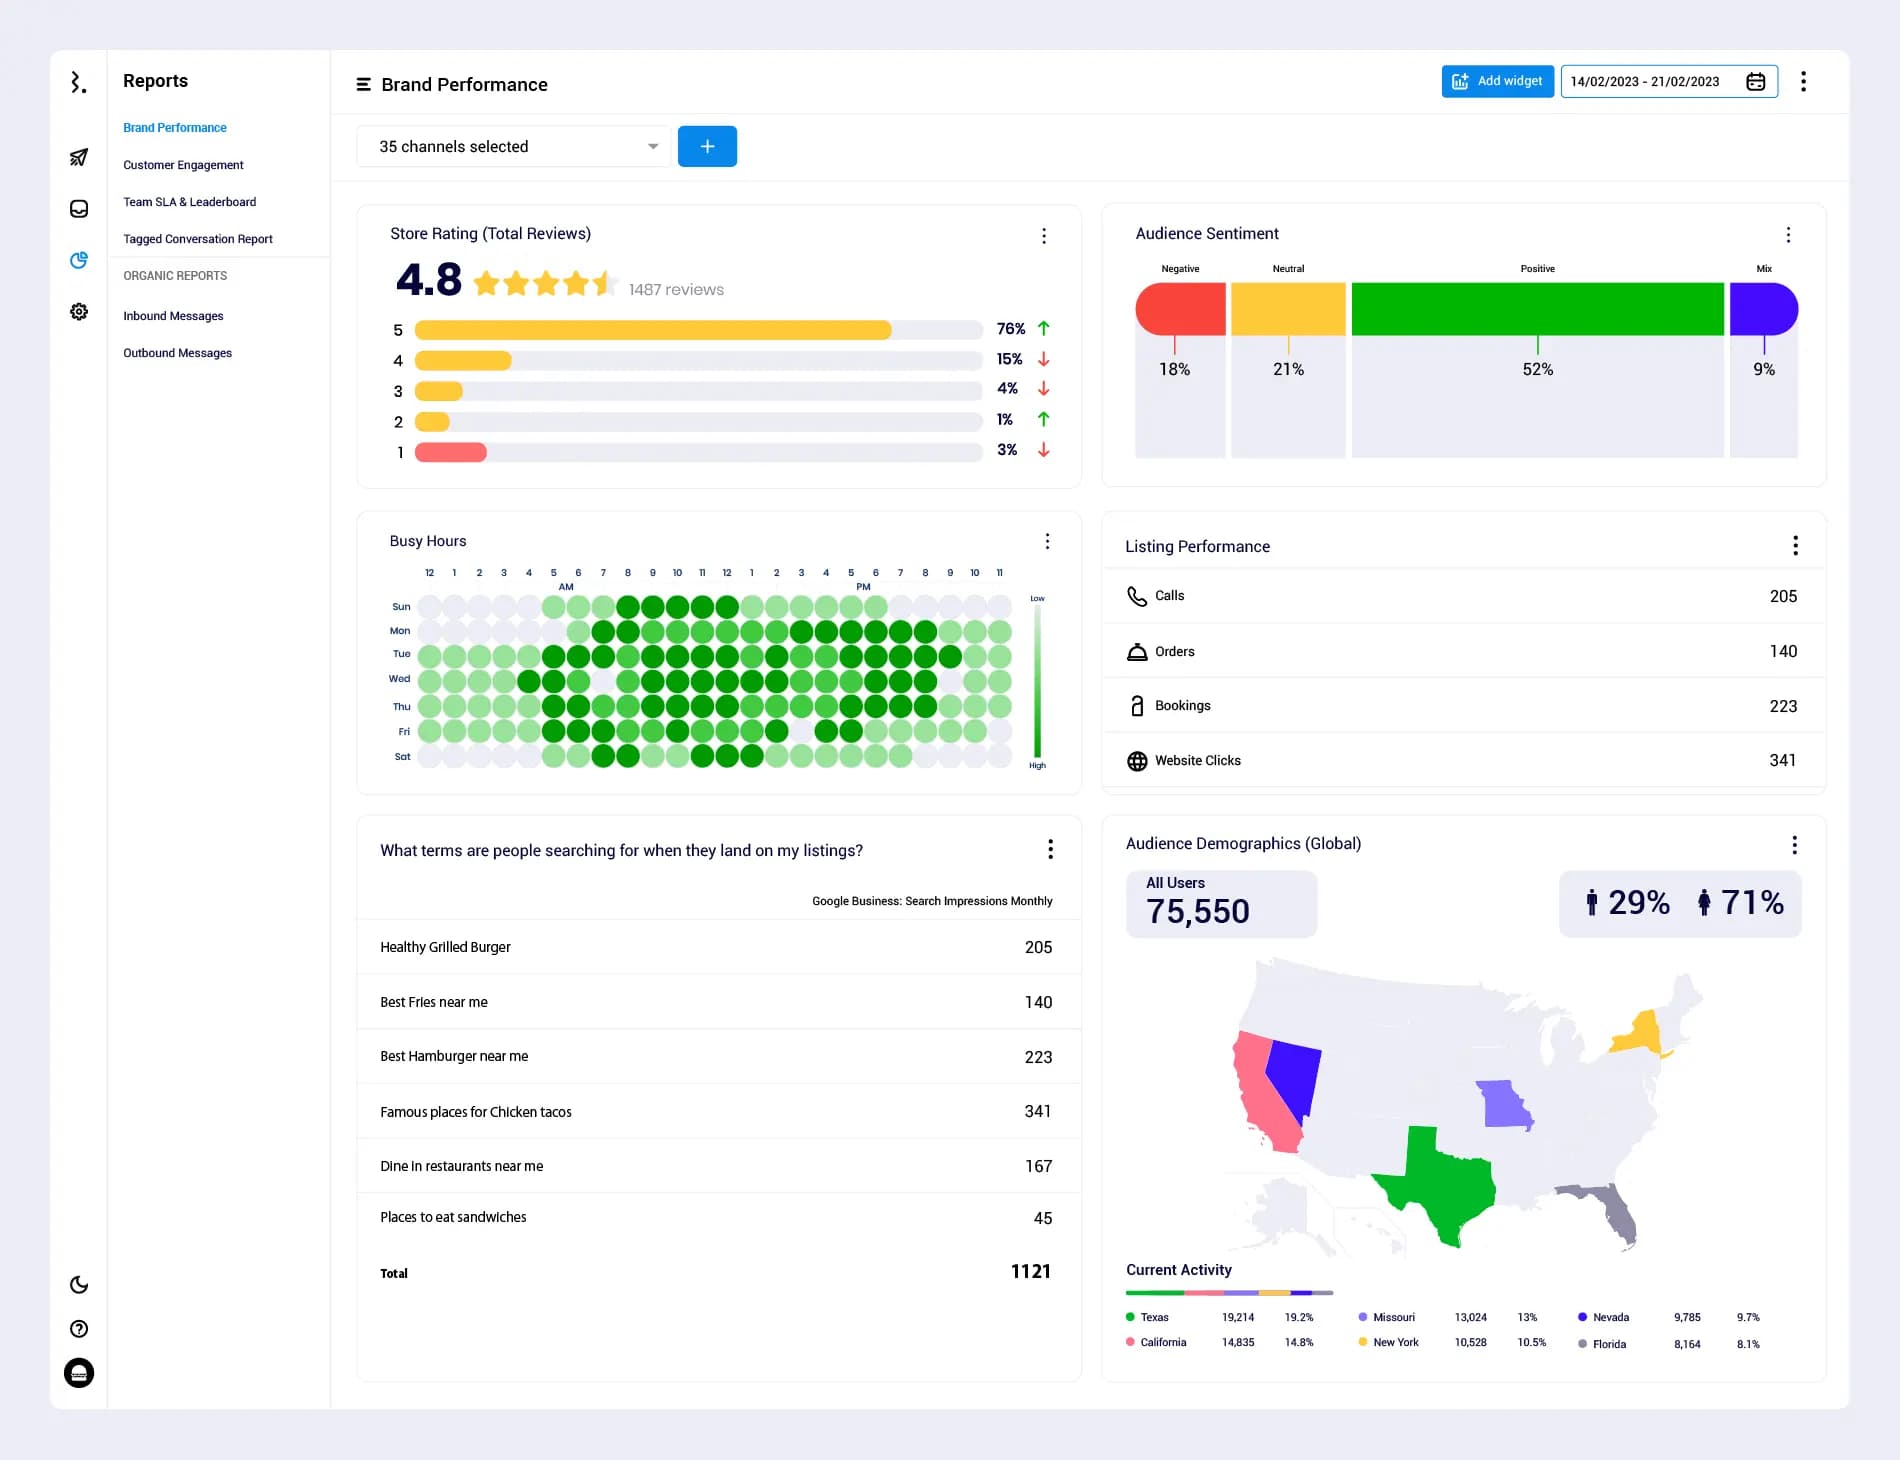Click the green Positive sentiment bar
The height and width of the screenshot is (1460, 1900).
point(1537,307)
